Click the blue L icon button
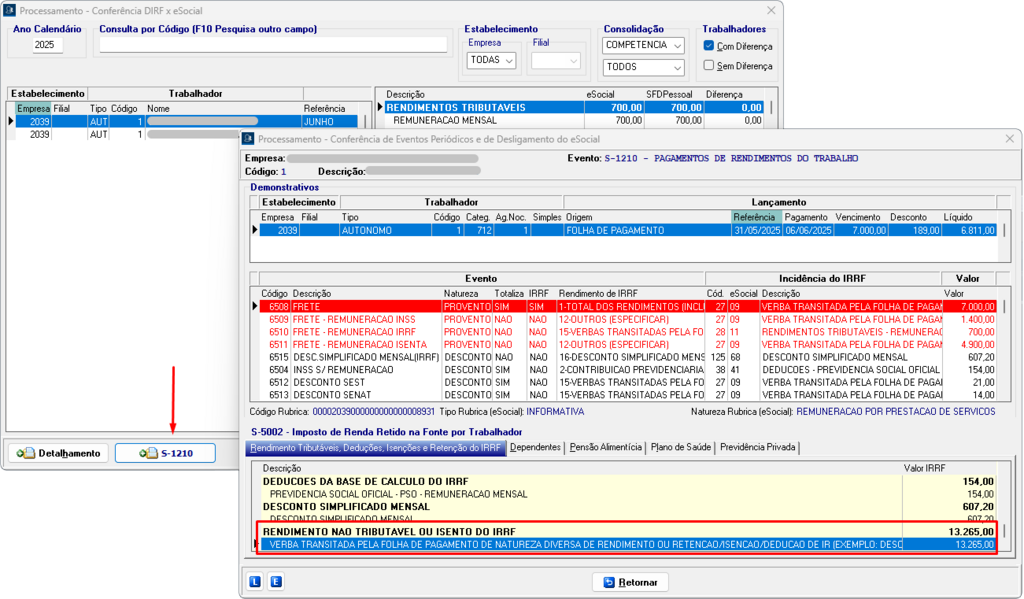This screenshot has height=599, width=1024. click(x=256, y=581)
